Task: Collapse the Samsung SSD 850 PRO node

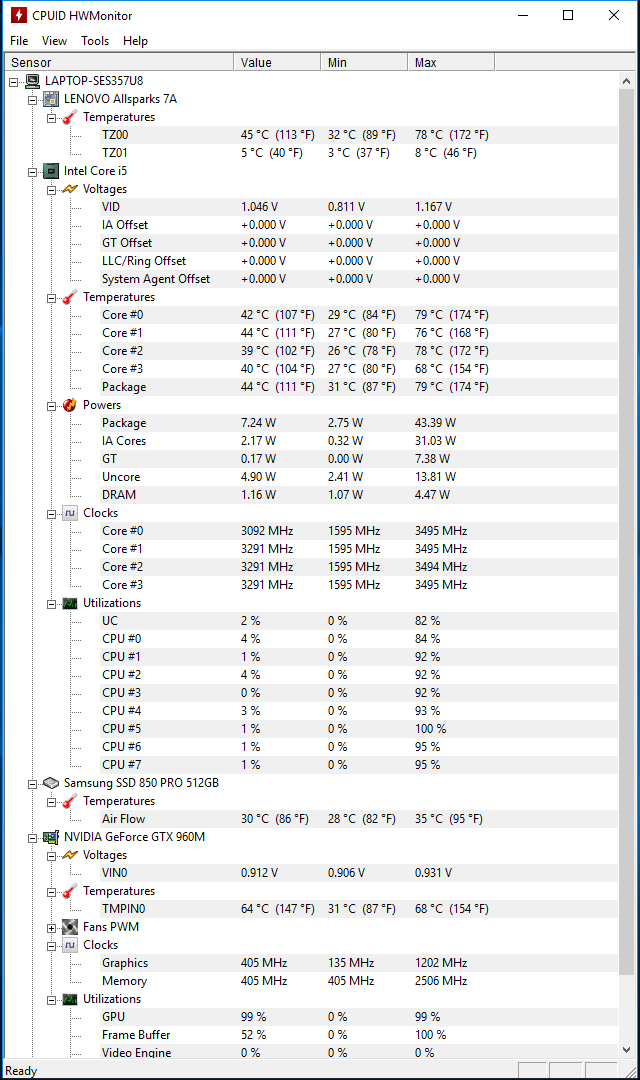Action: [x=32, y=784]
